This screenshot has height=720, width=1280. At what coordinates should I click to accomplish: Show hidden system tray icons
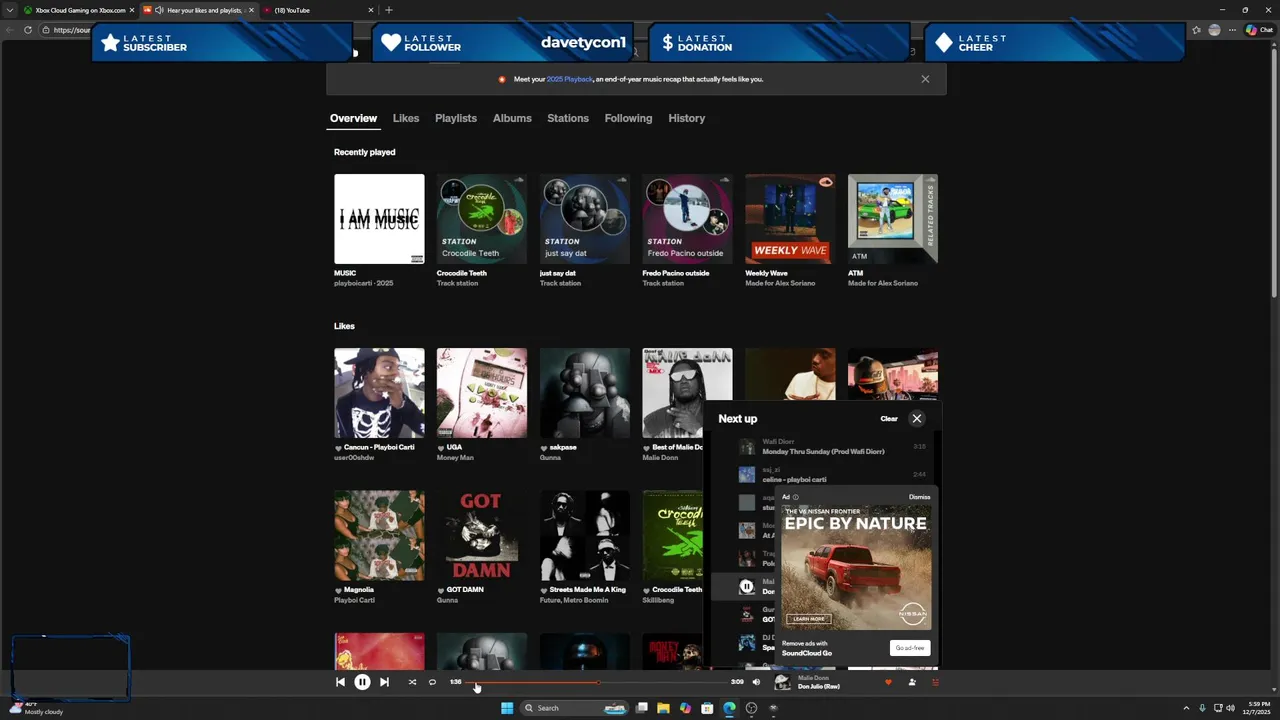point(1187,708)
